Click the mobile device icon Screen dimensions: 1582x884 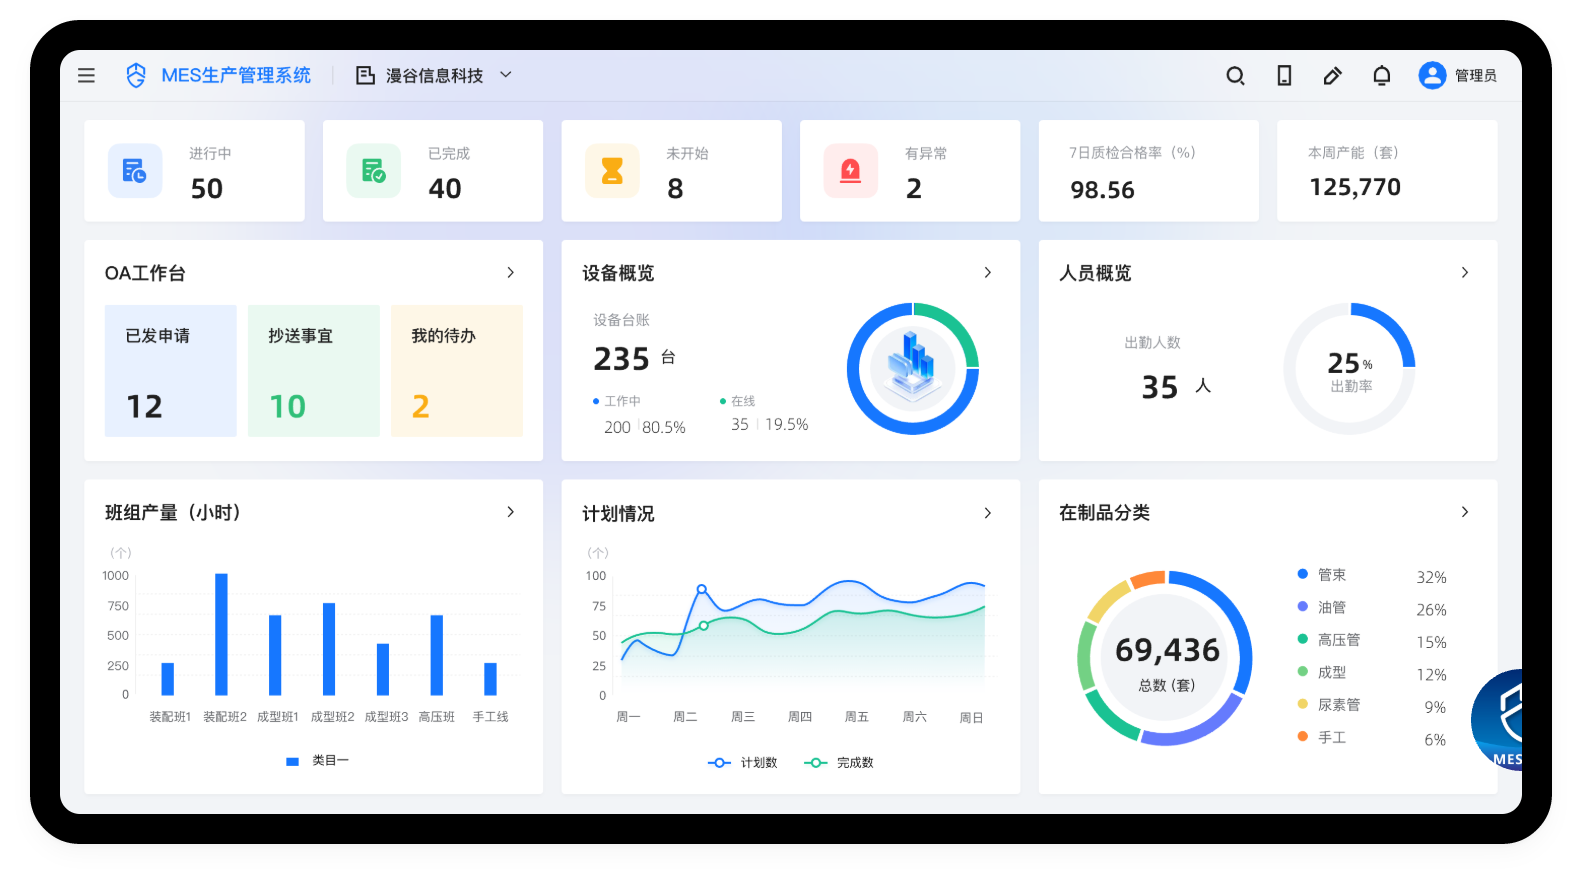coord(1284,76)
